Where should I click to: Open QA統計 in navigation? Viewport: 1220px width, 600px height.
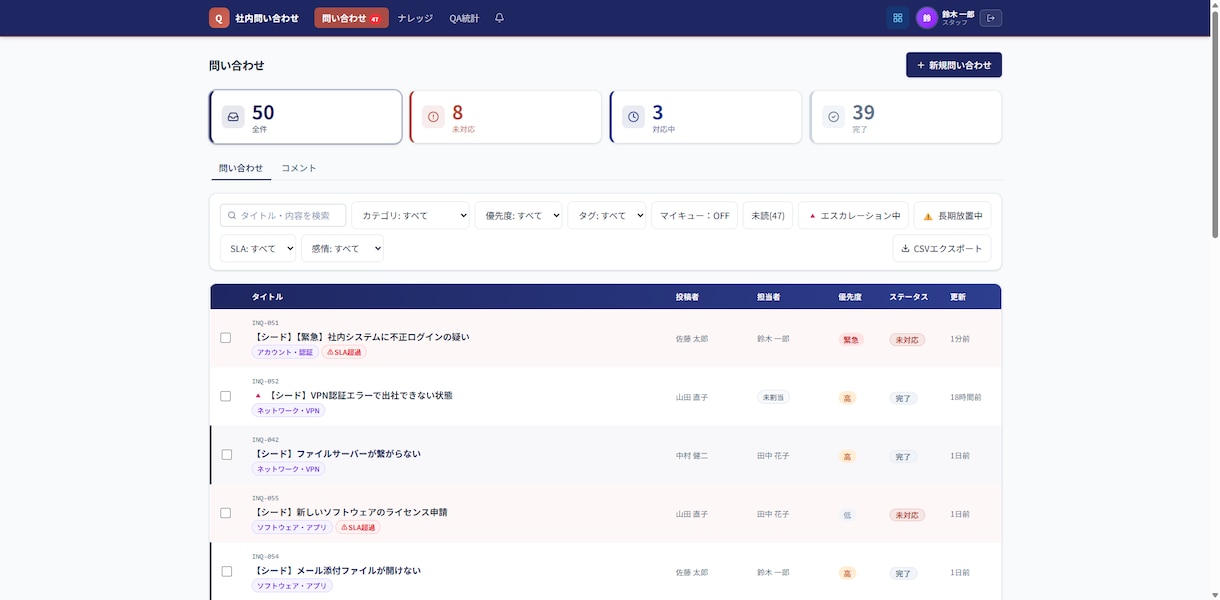(x=464, y=18)
